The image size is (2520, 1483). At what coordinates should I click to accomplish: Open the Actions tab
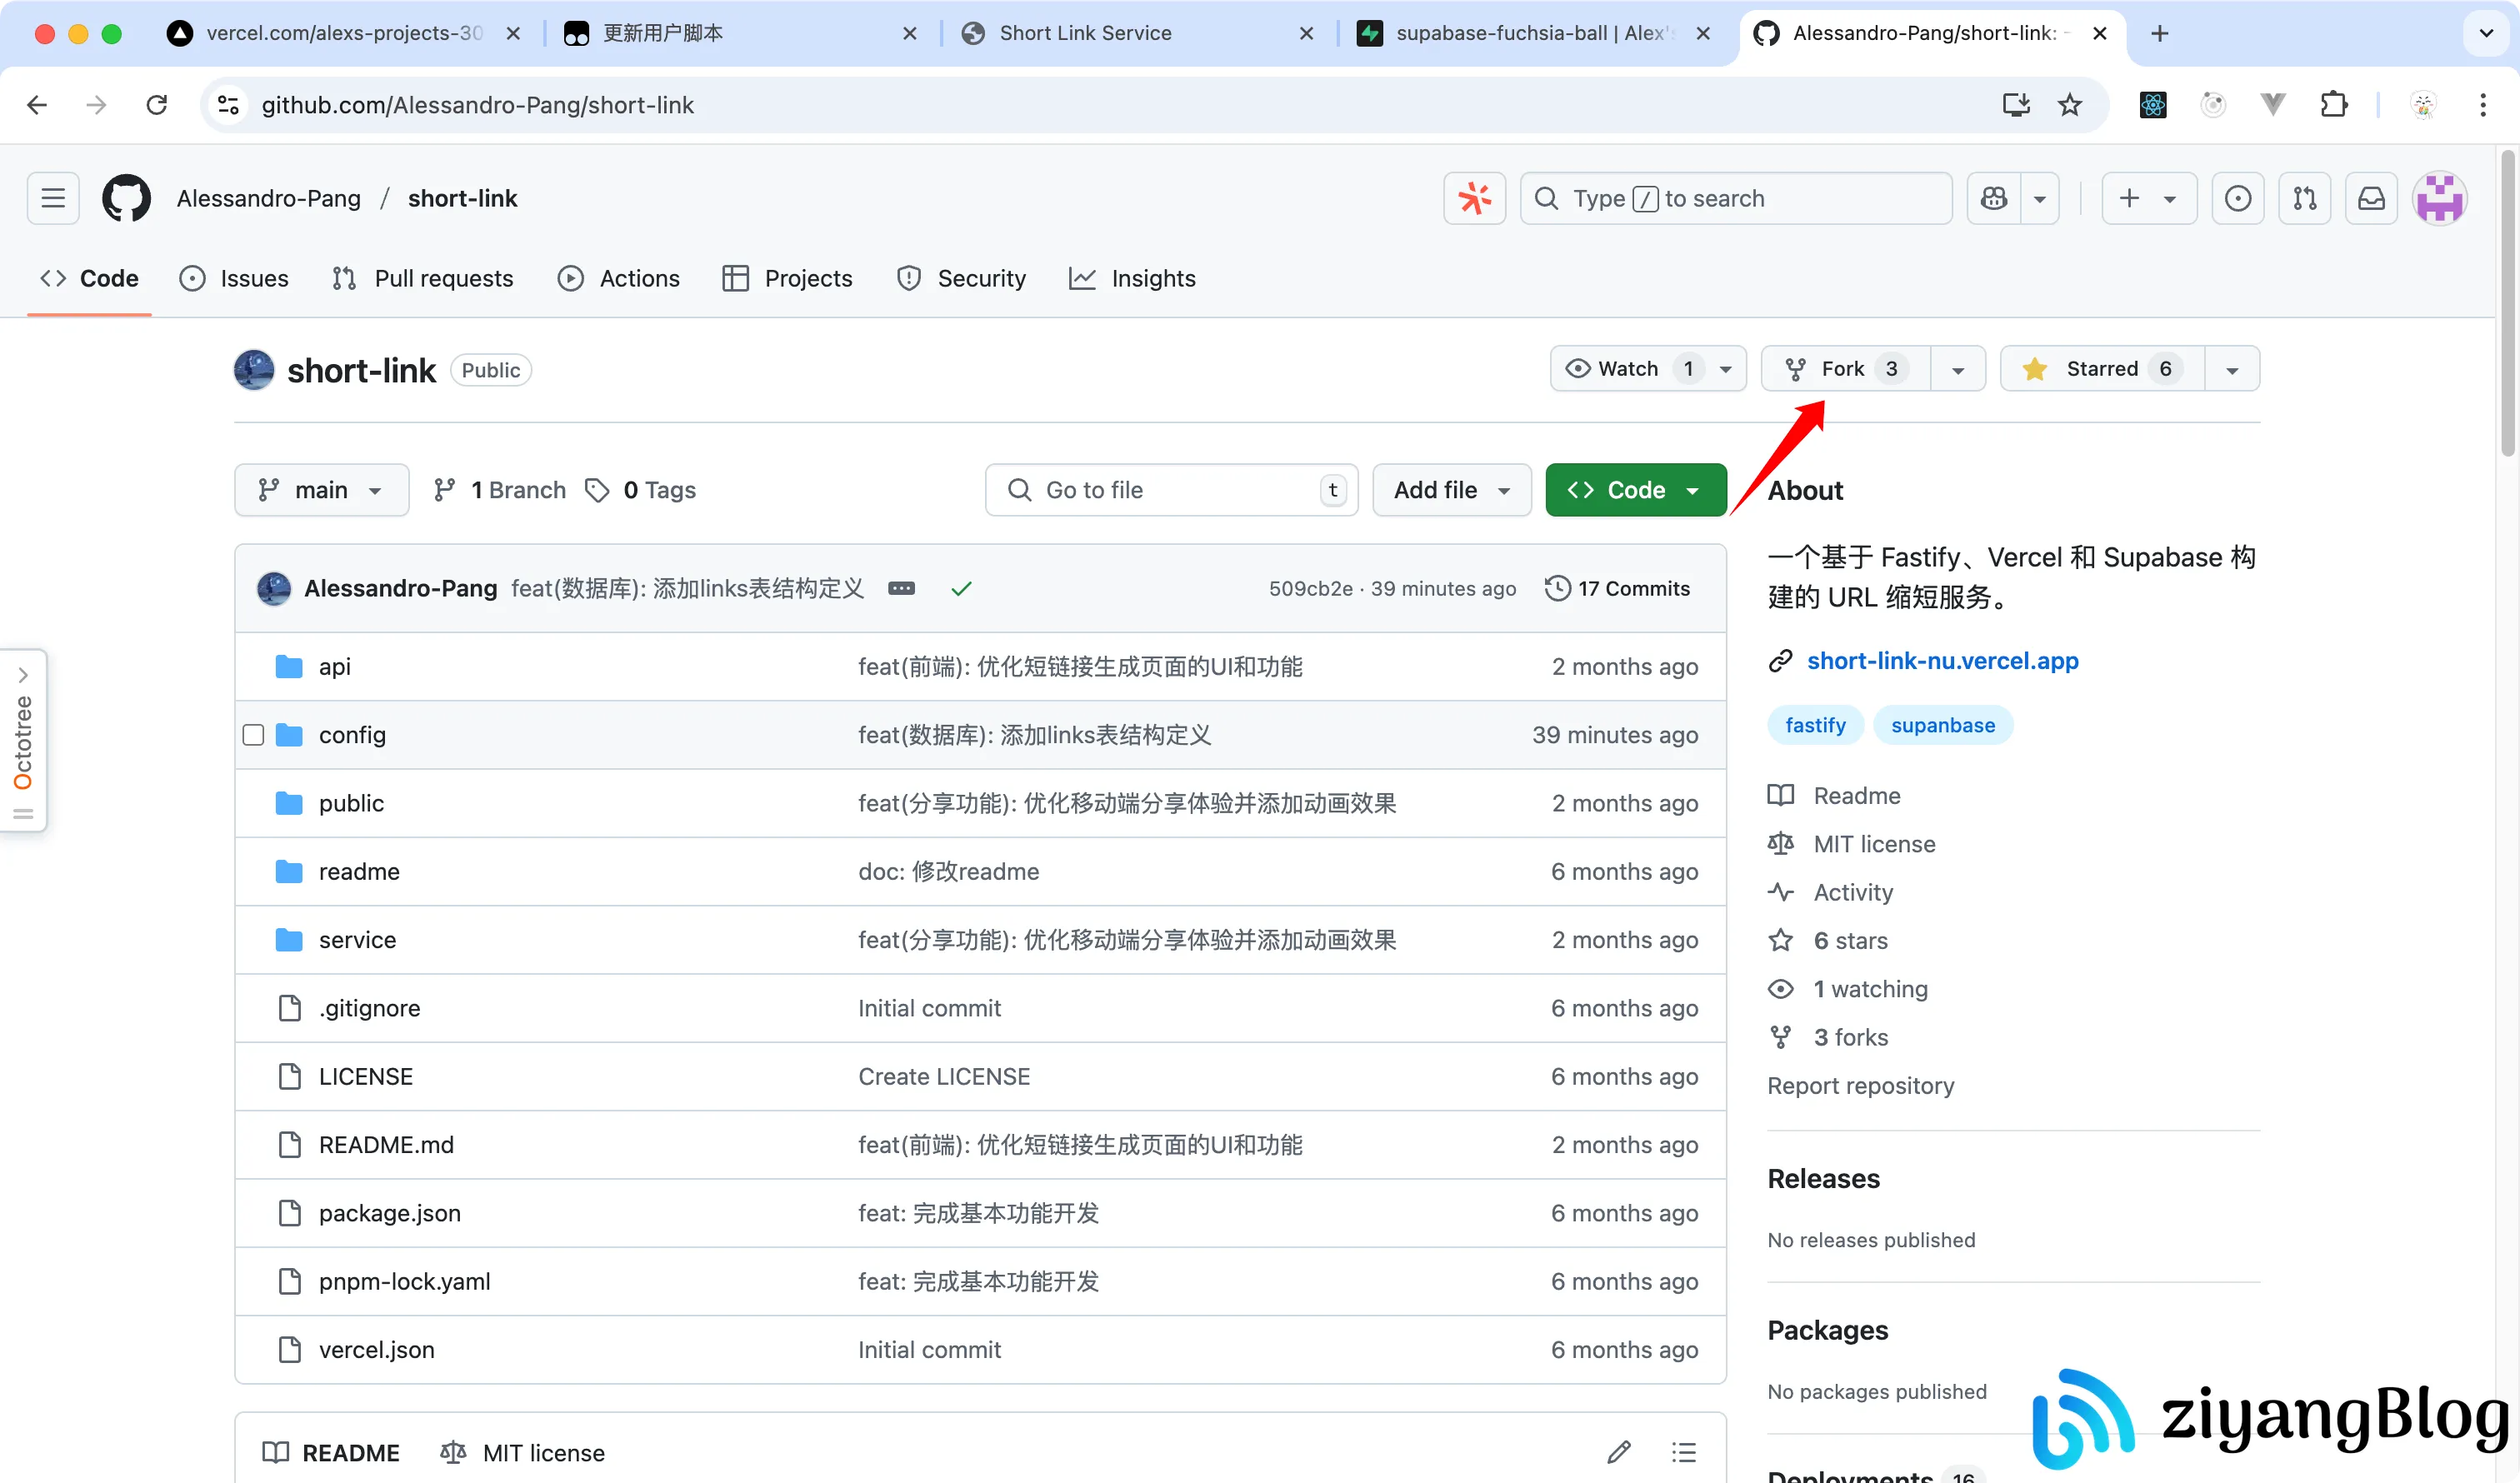[x=619, y=278]
